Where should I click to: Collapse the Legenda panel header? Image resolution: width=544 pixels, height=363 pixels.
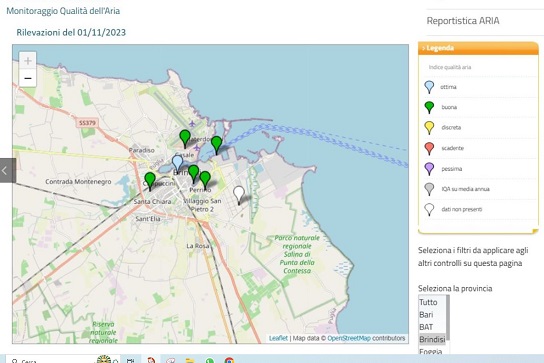[478, 48]
